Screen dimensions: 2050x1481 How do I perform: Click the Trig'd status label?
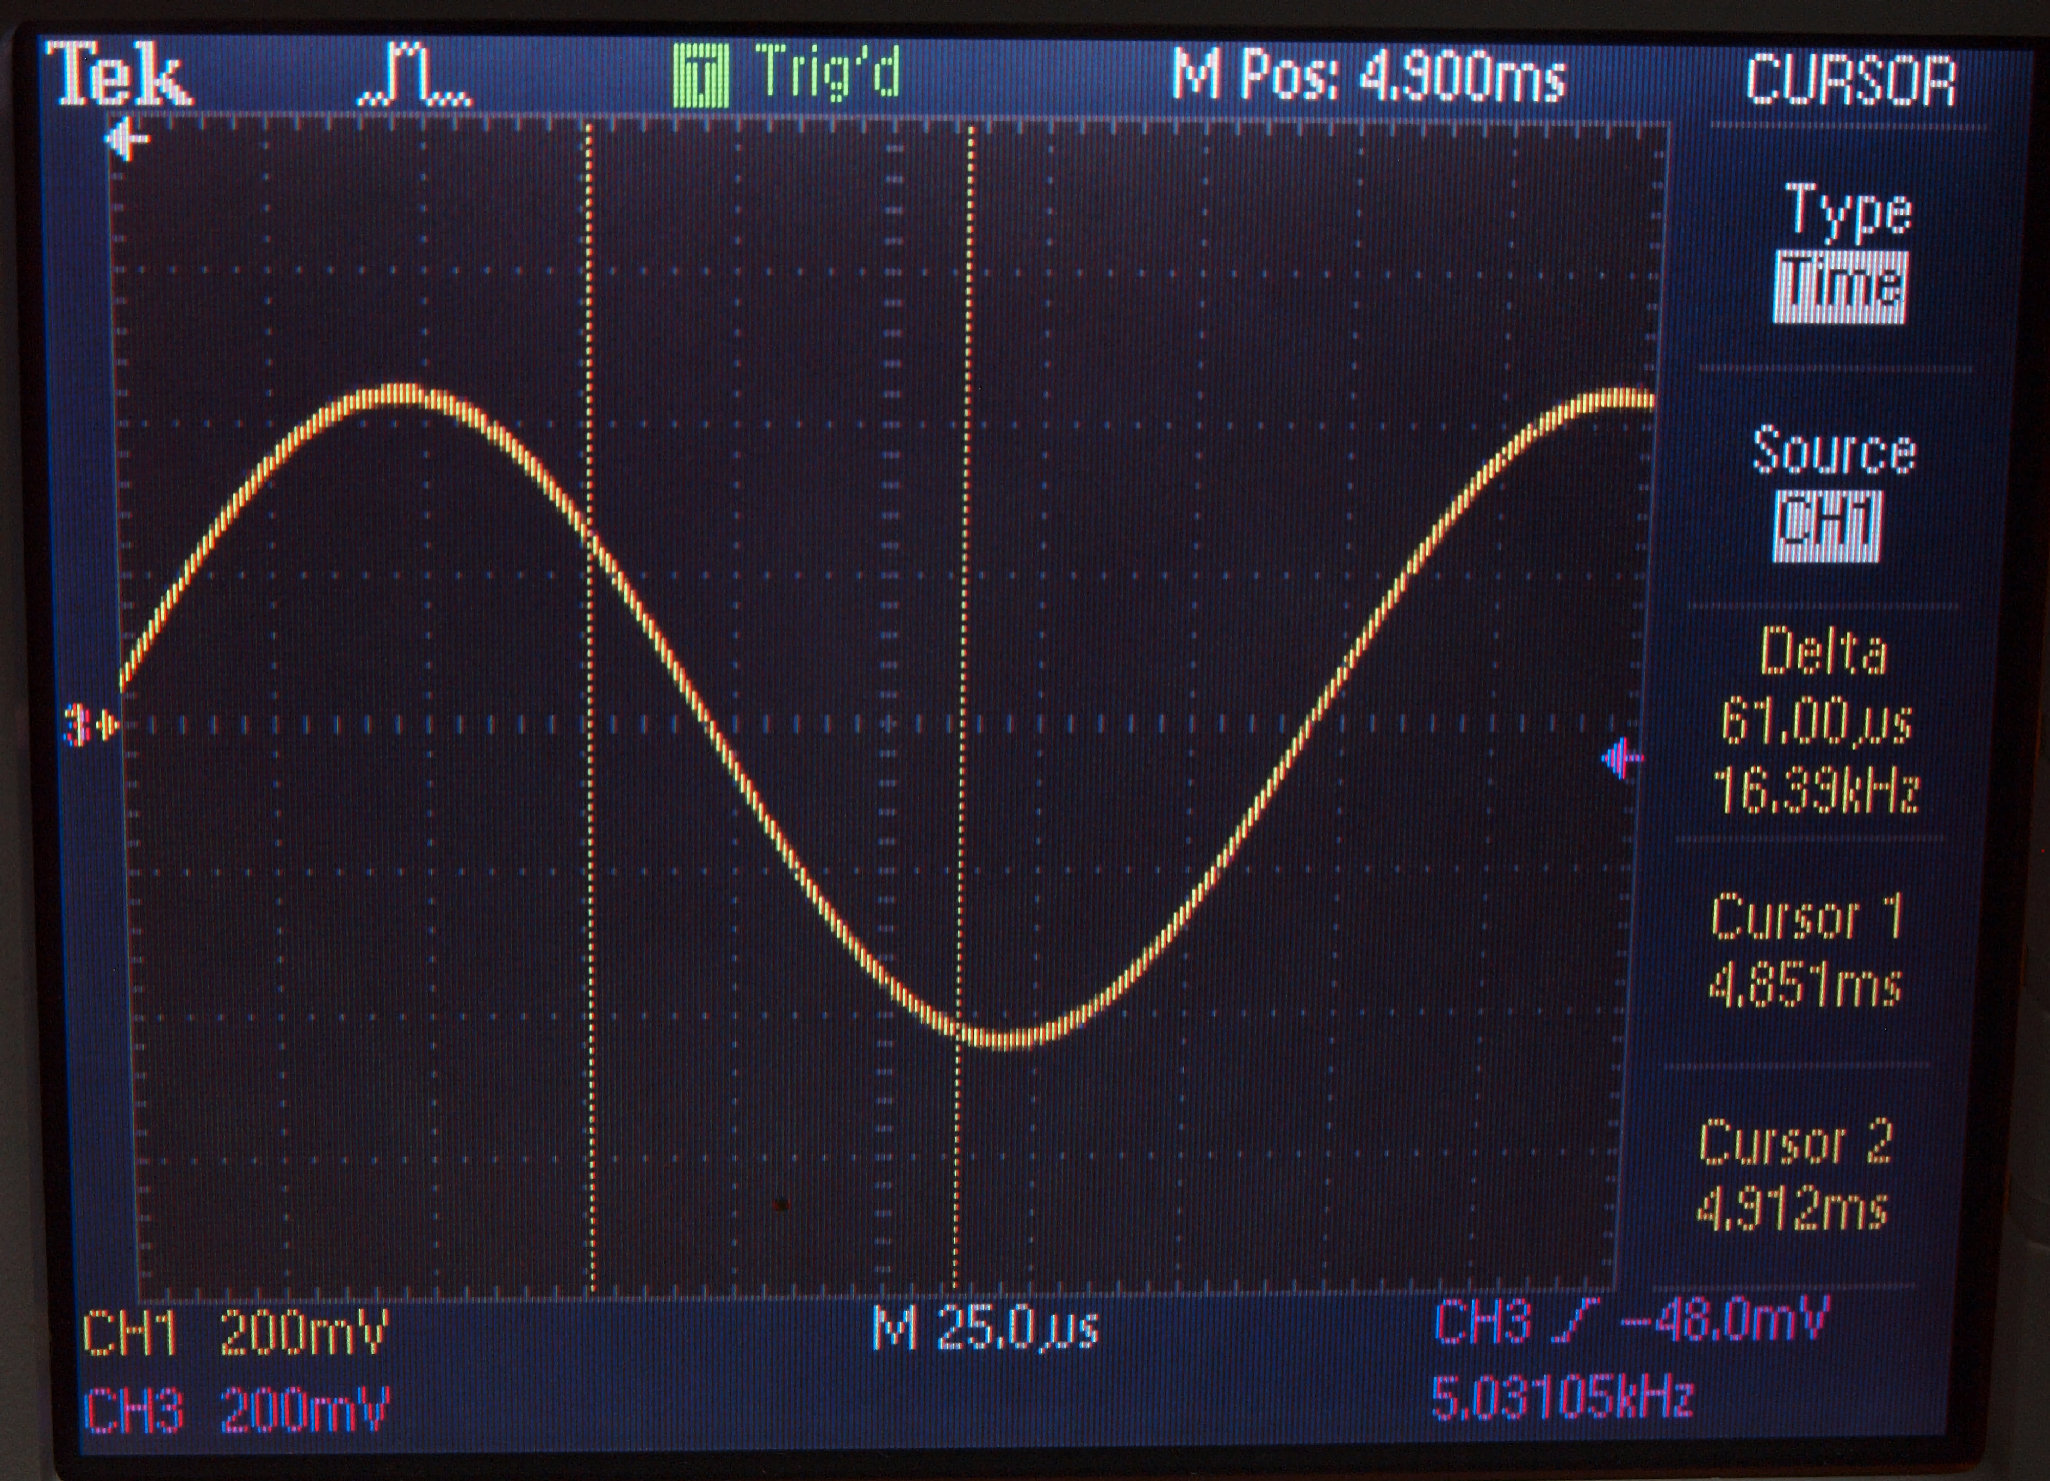pyautogui.click(x=827, y=73)
